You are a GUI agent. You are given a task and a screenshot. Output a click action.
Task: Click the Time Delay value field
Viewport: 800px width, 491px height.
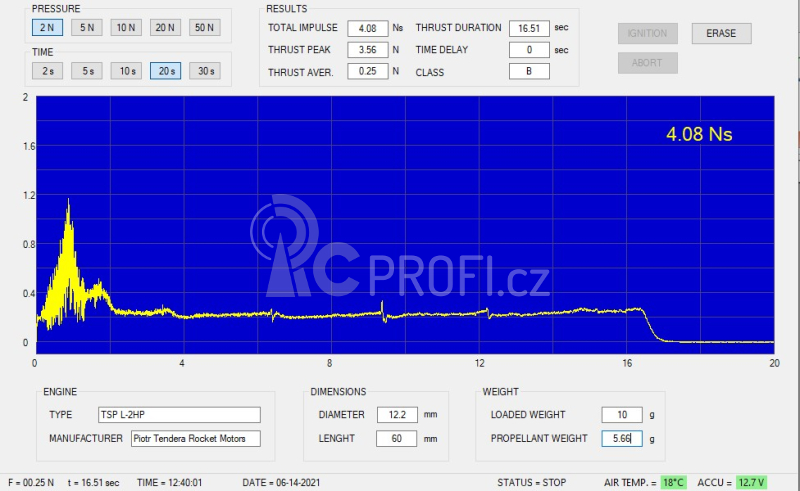pyautogui.click(x=529, y=50)
